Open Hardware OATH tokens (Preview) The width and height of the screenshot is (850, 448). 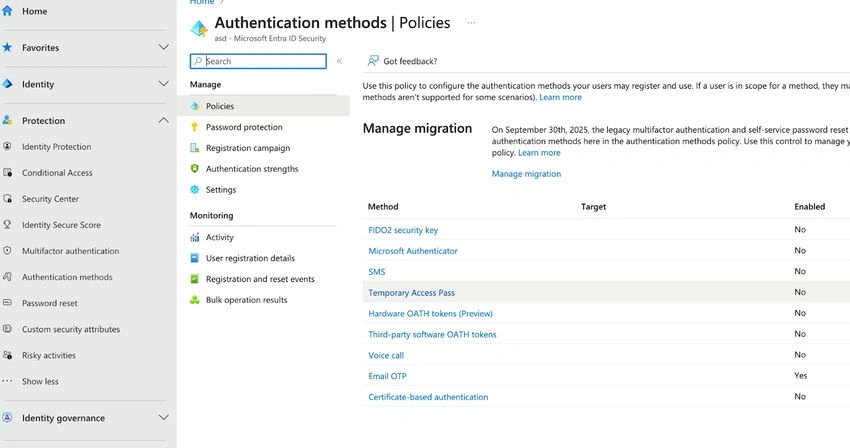pos(430,313)
